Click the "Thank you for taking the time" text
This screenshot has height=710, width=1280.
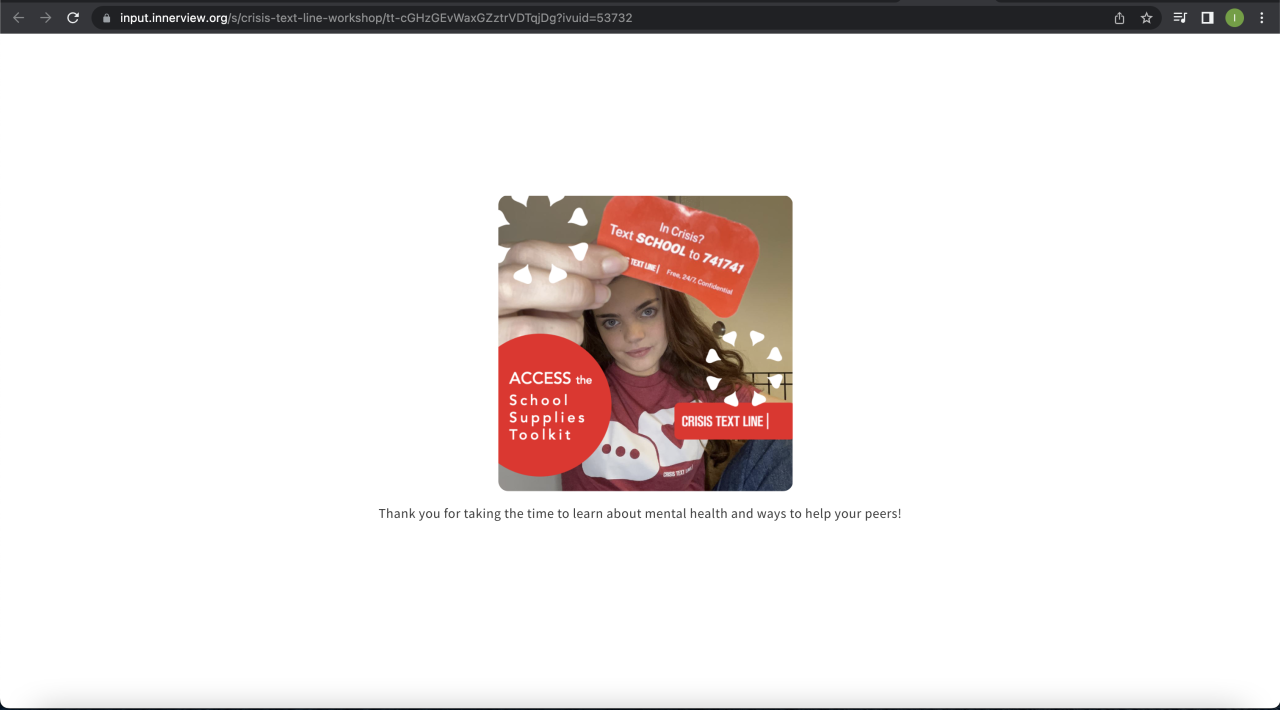[x=640, y=514]
